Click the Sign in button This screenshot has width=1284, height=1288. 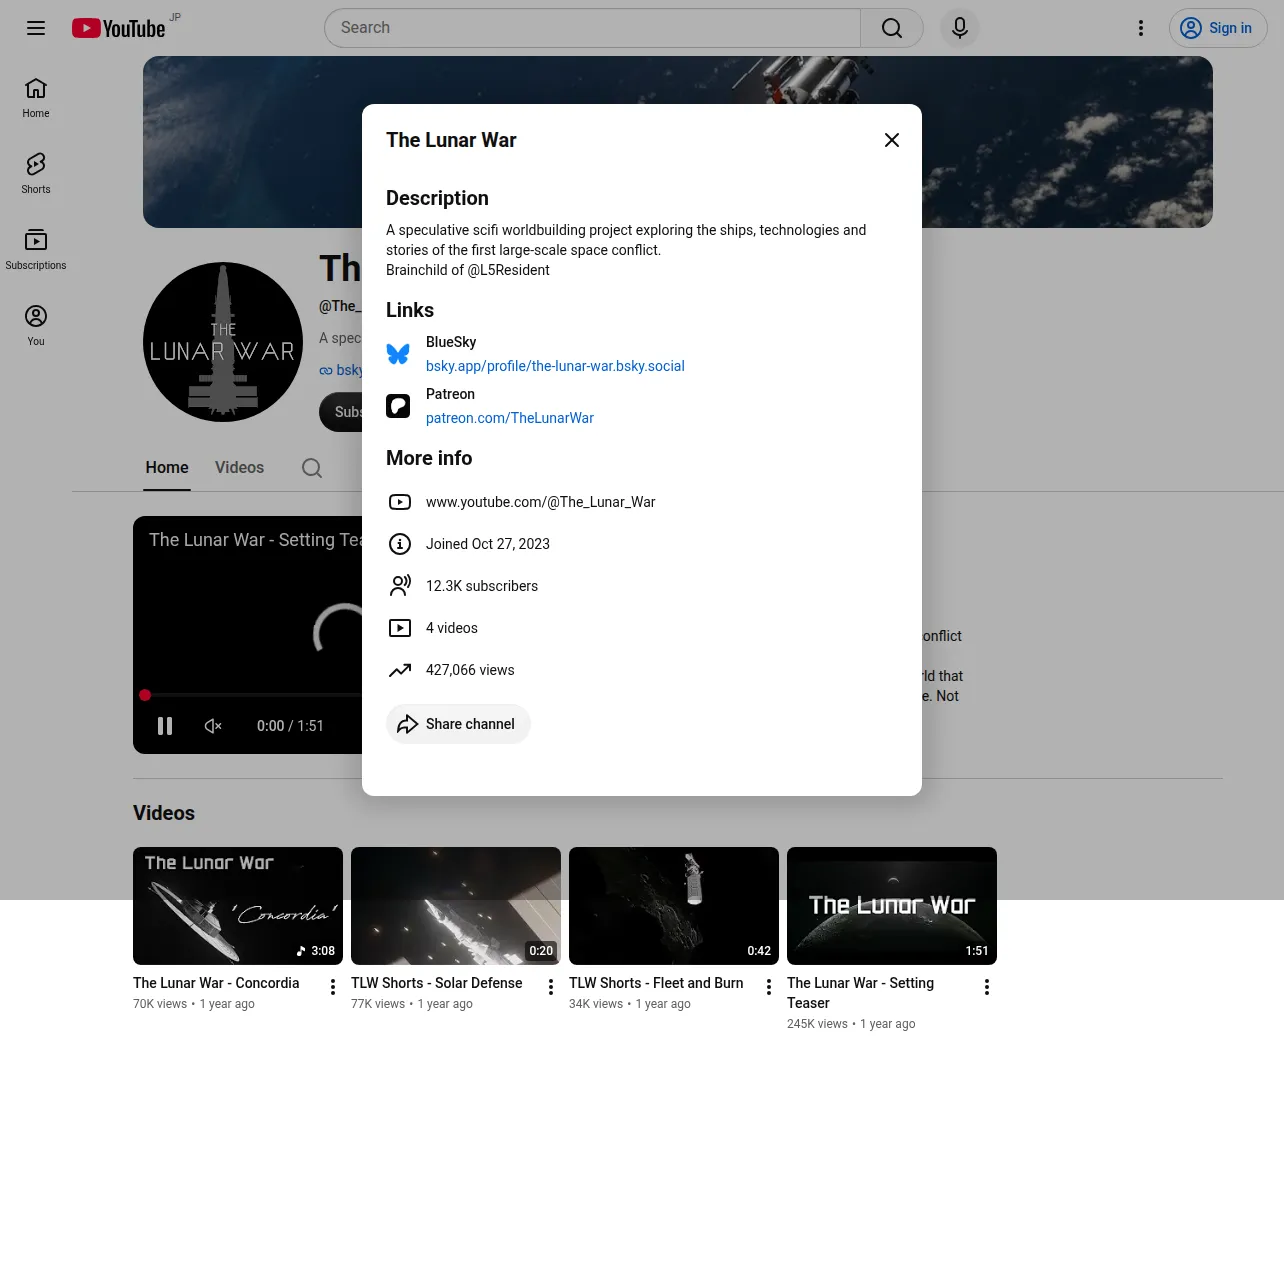pos(1218,28)
